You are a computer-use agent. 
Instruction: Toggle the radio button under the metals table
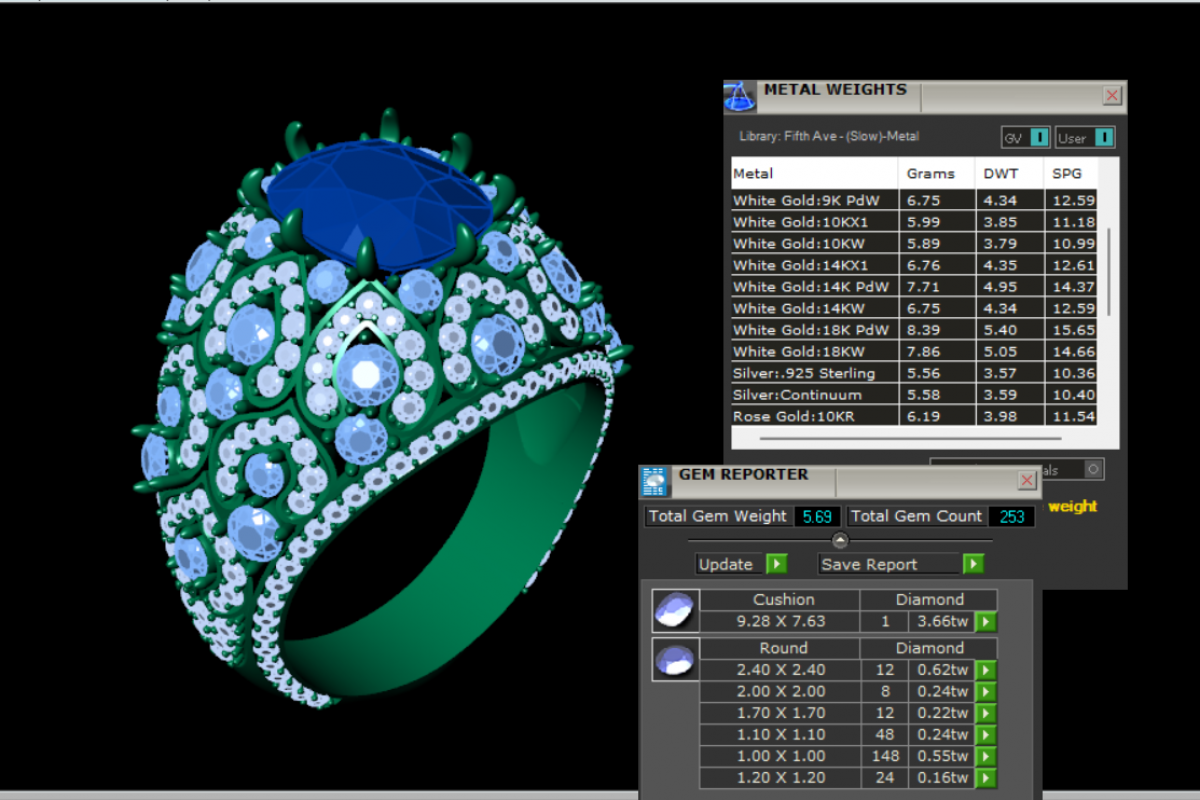click(x=1093, y=469)
